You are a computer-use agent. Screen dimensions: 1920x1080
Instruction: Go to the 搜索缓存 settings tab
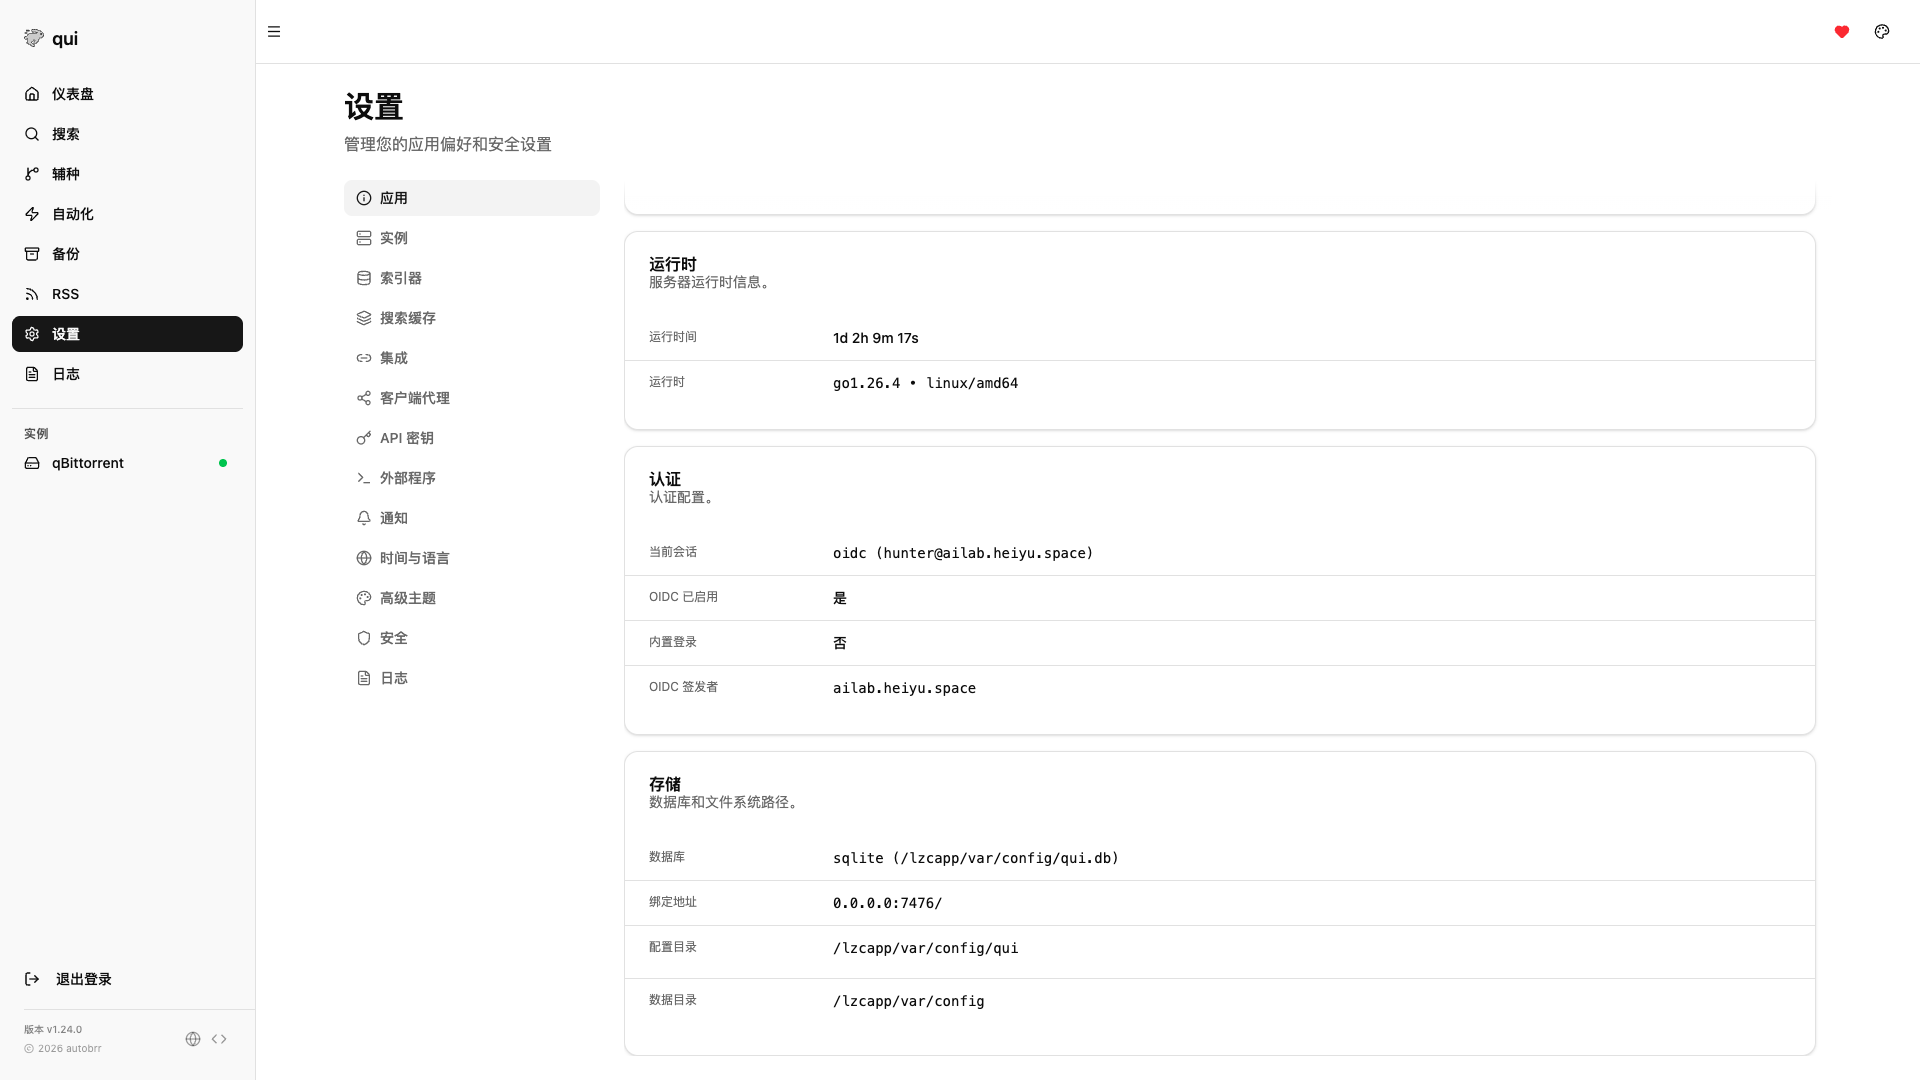tap(472, 318)
